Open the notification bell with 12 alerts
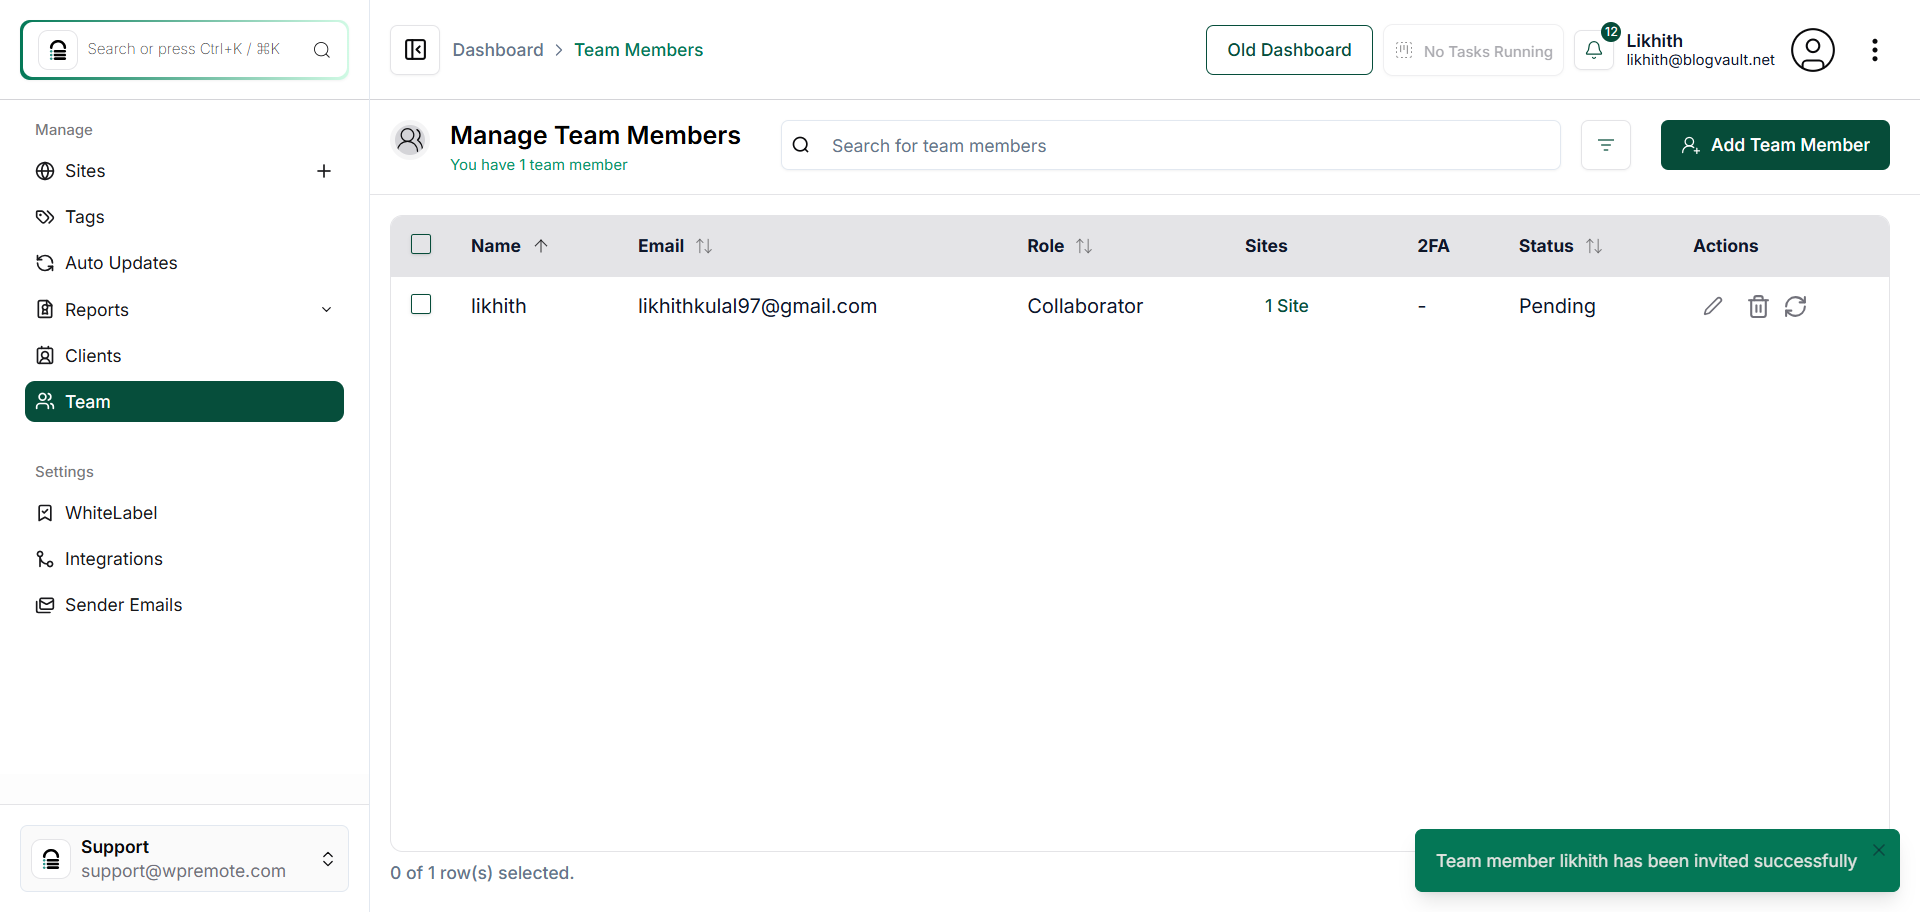Screen dimensions: 1920x912 (1594, 49)
